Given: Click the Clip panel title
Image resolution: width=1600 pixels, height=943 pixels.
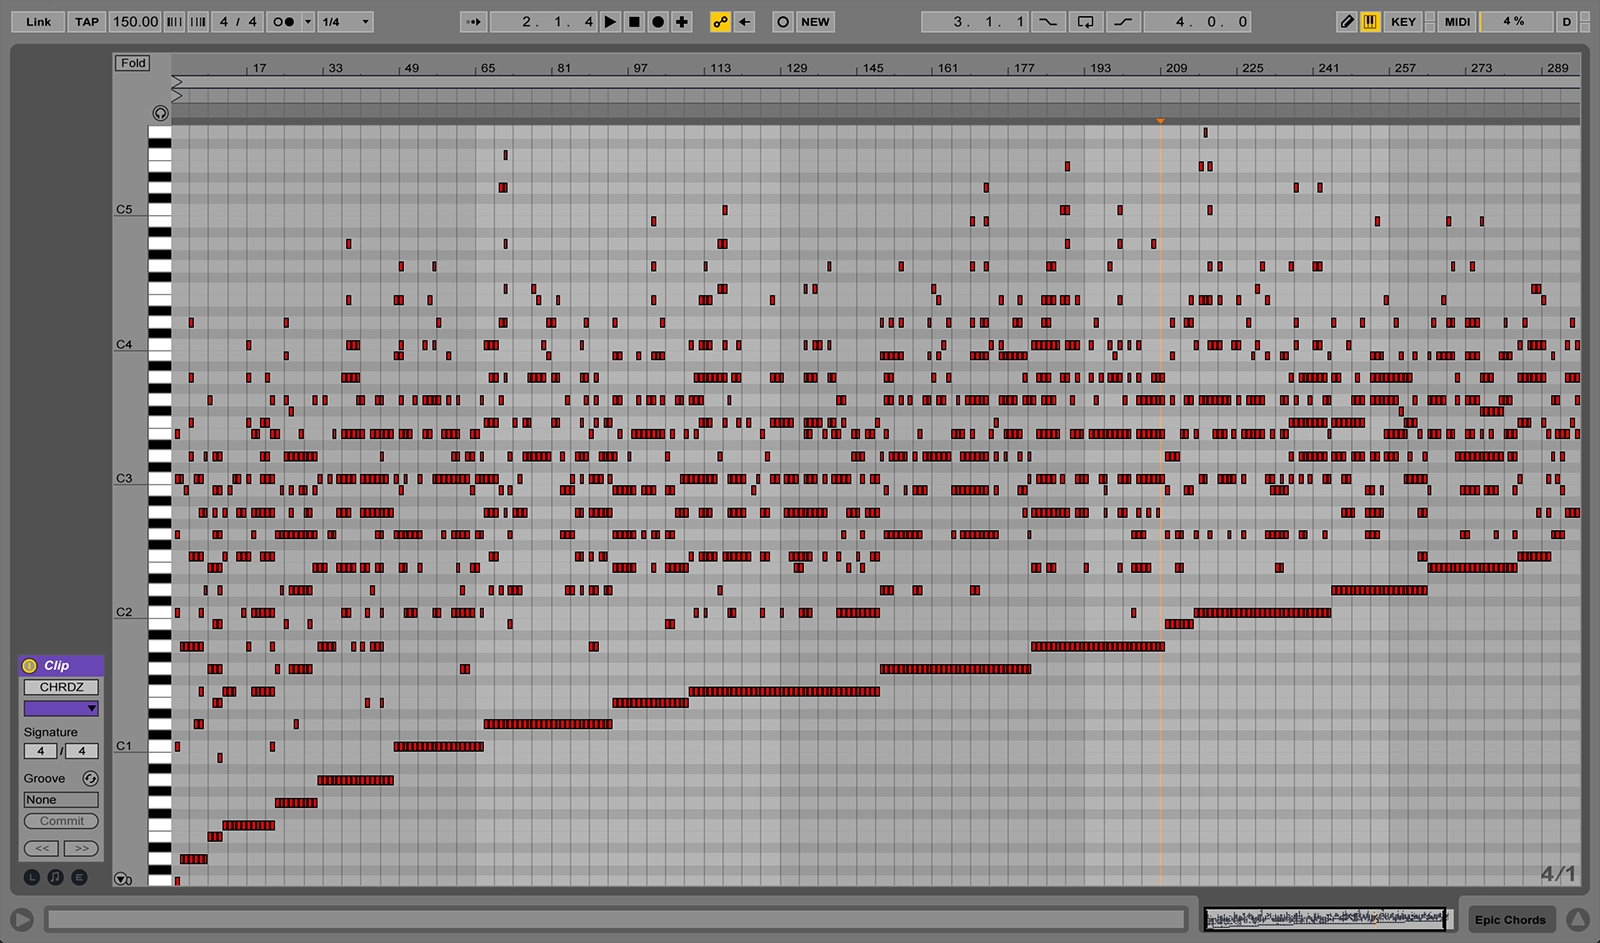Looking at the screenshot, I should [57, 666].
